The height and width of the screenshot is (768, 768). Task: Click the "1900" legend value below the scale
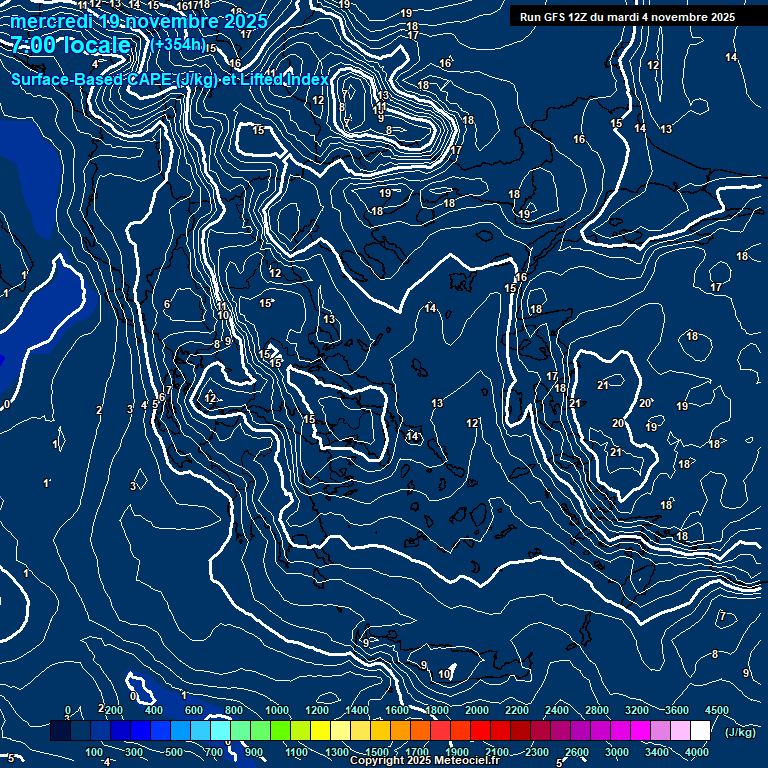click(457, 752)
